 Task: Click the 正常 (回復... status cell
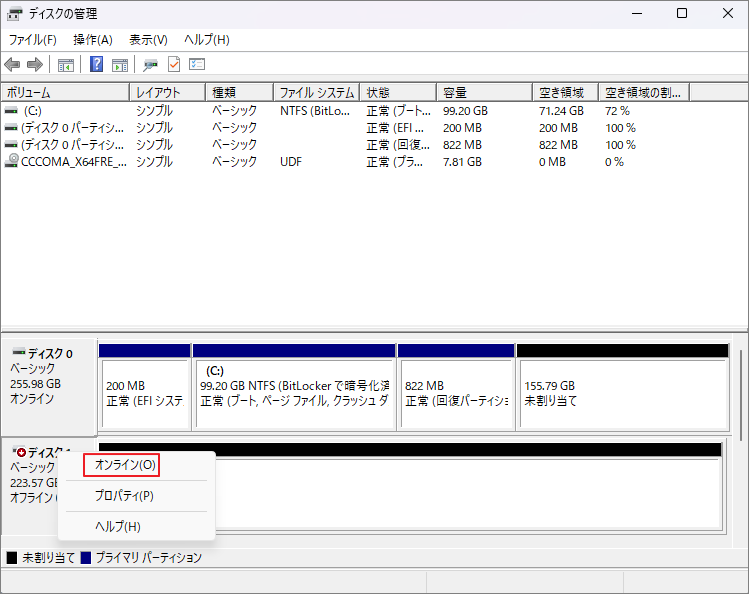click(x=397, y=145)
